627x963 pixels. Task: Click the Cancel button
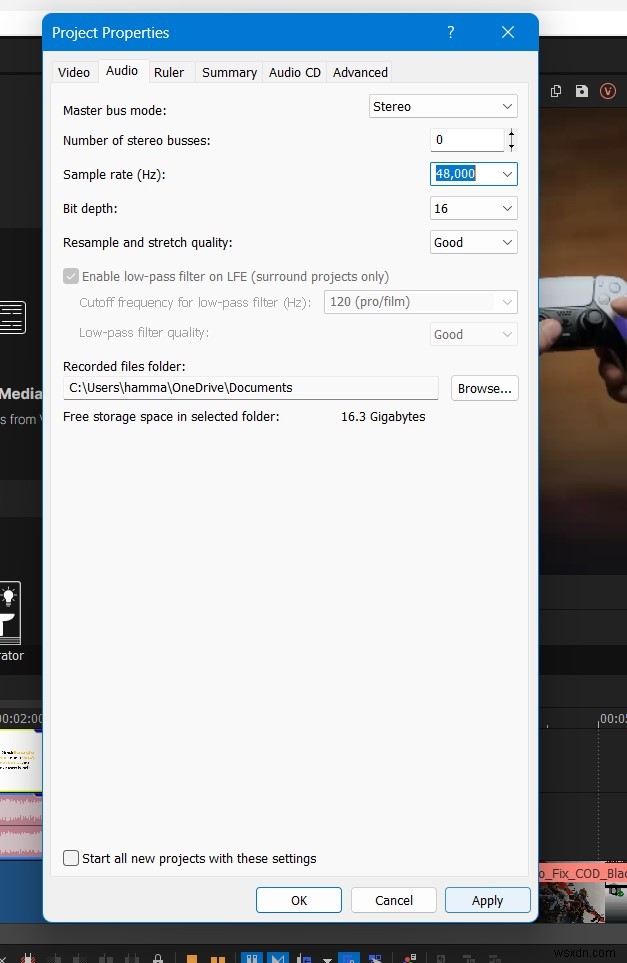[x=394, y=900]
